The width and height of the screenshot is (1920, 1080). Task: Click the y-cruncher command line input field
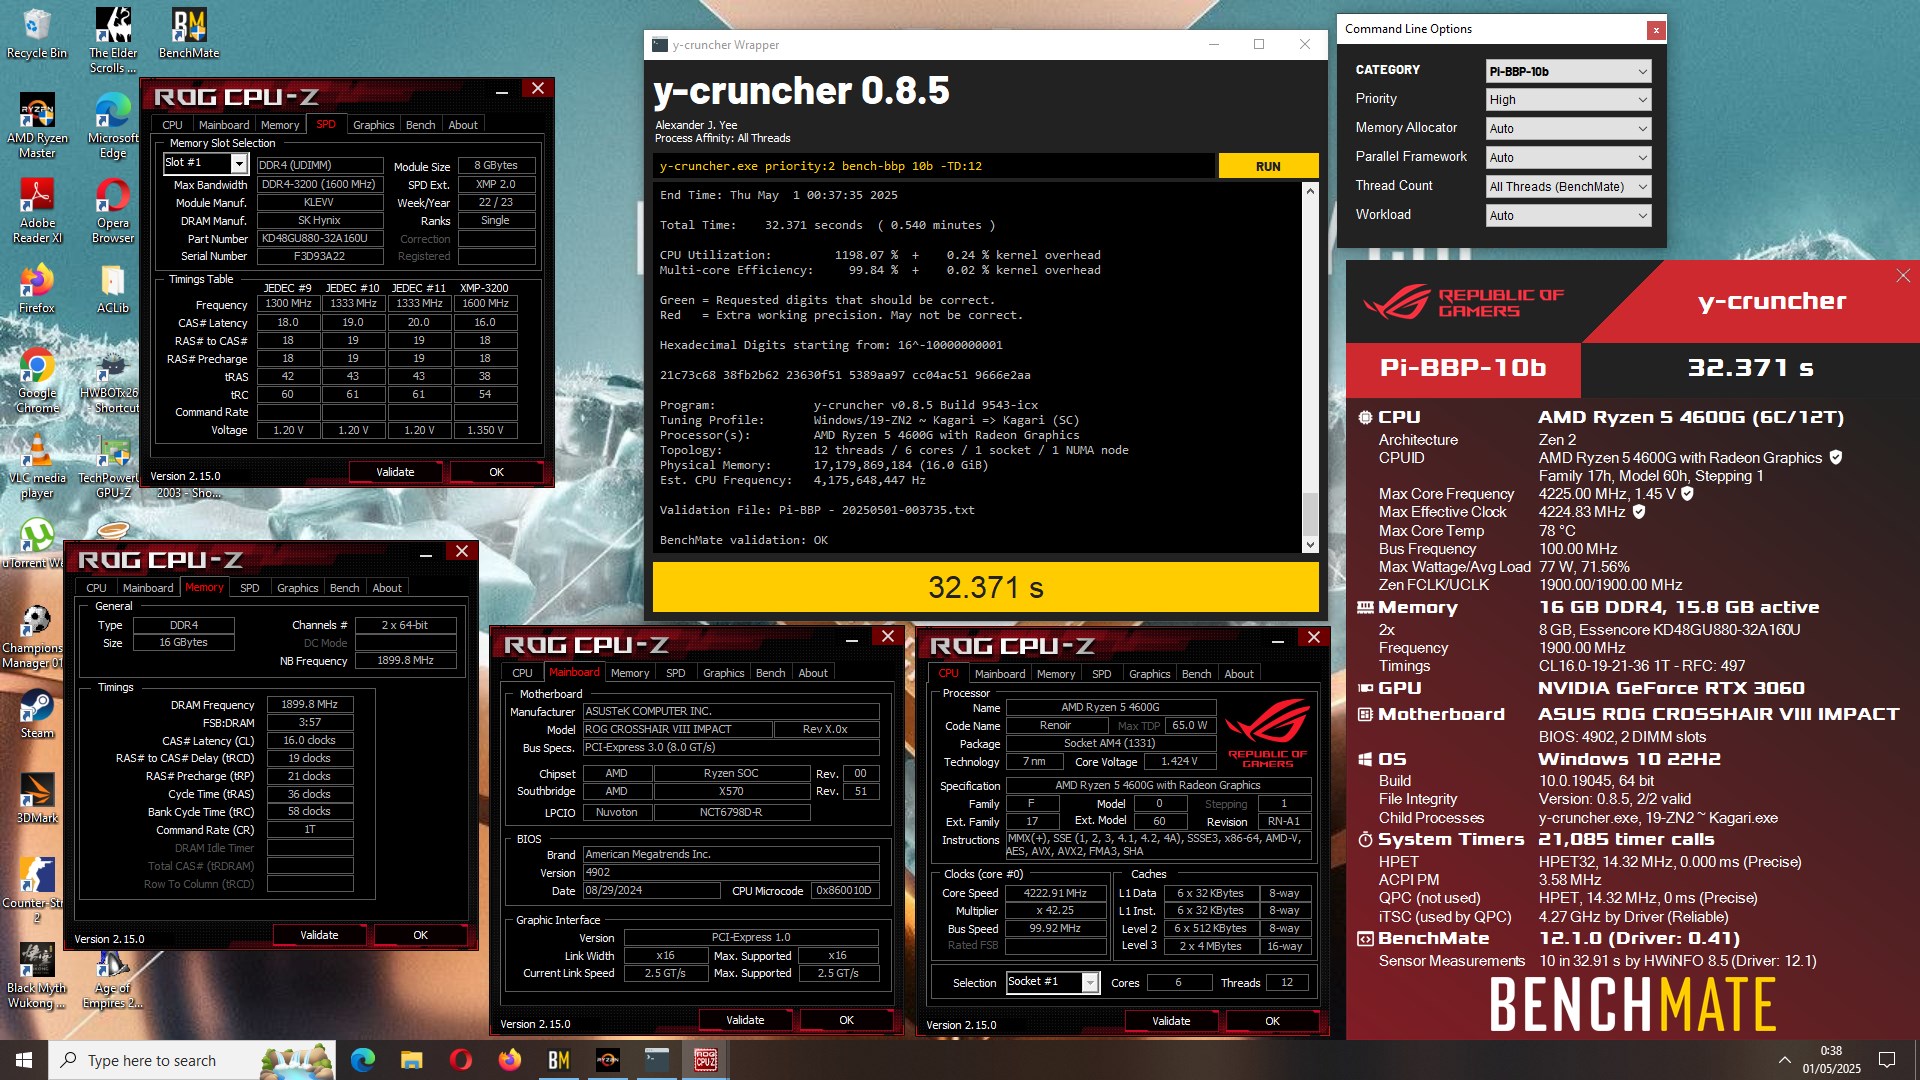(934, 166)
